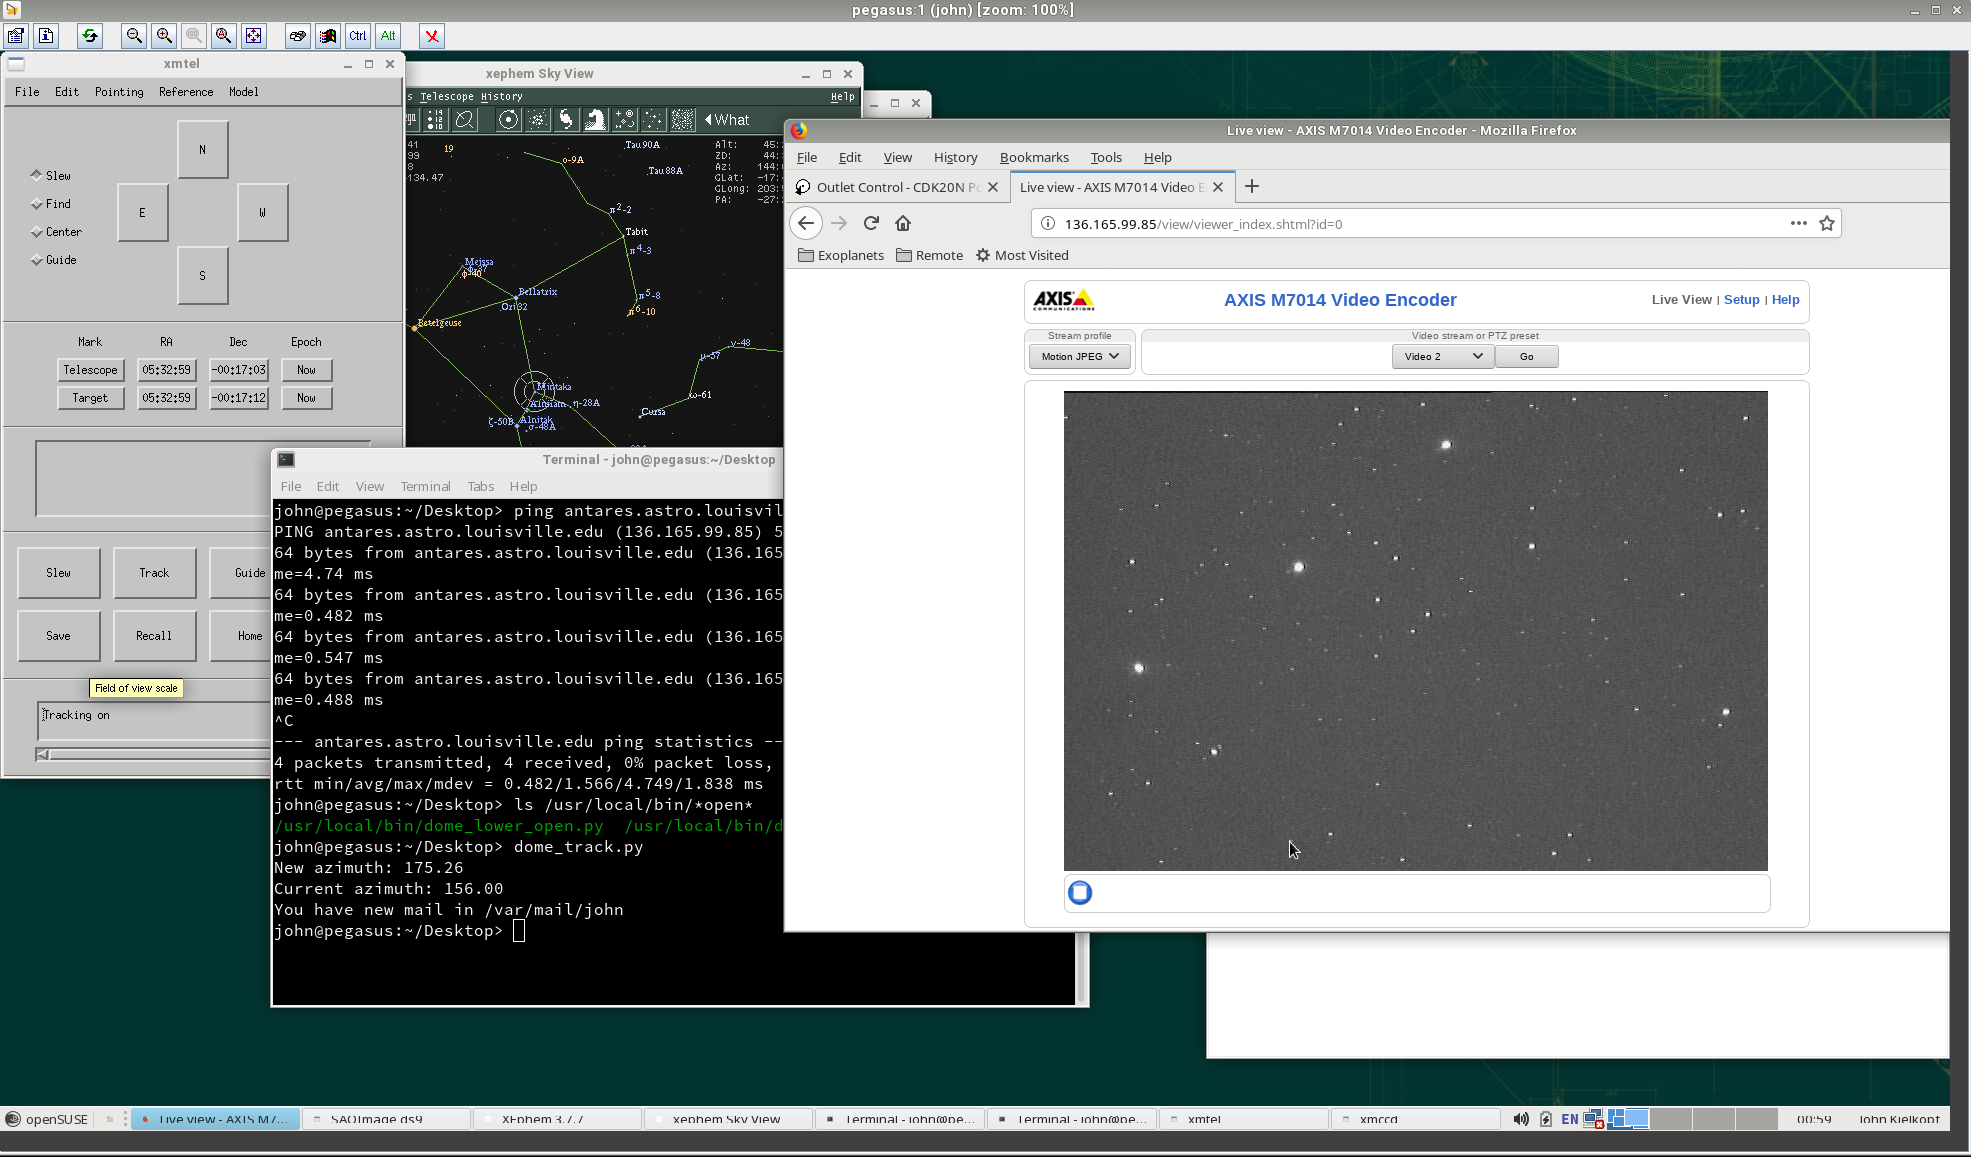Toggle magnitude scale icon in Sky View toolbar
1971x1157 pixels.
coord(435,120)
